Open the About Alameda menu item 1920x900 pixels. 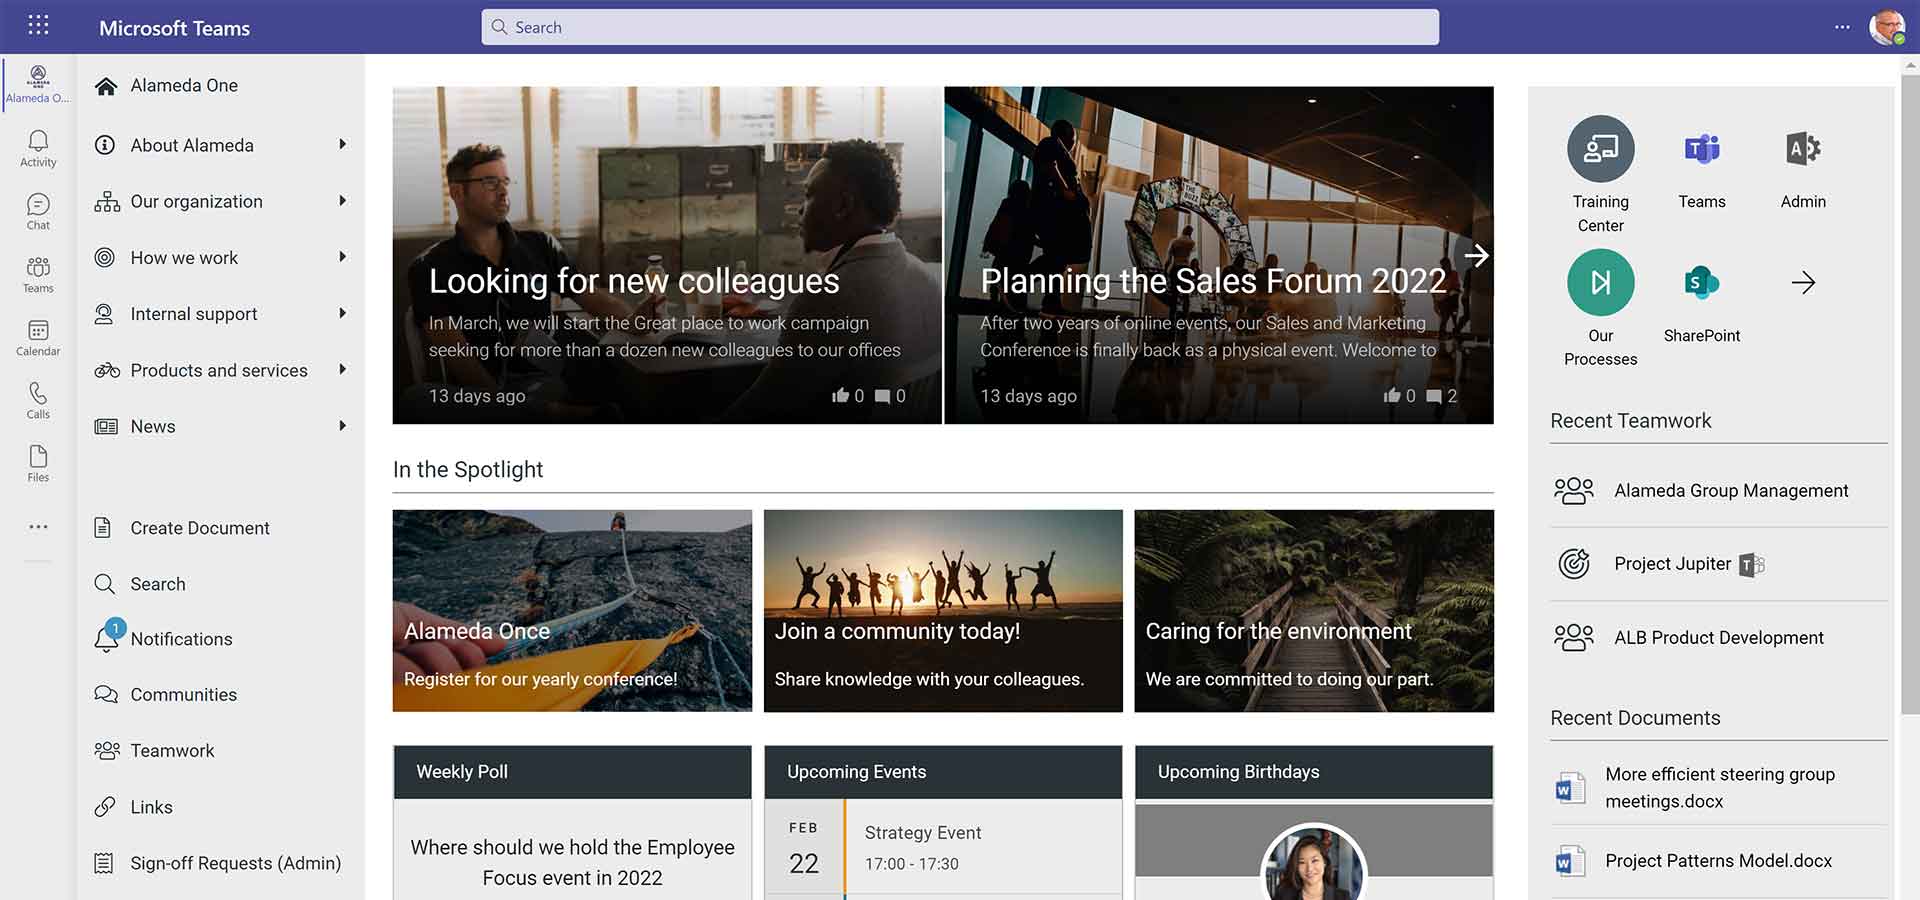192,145
